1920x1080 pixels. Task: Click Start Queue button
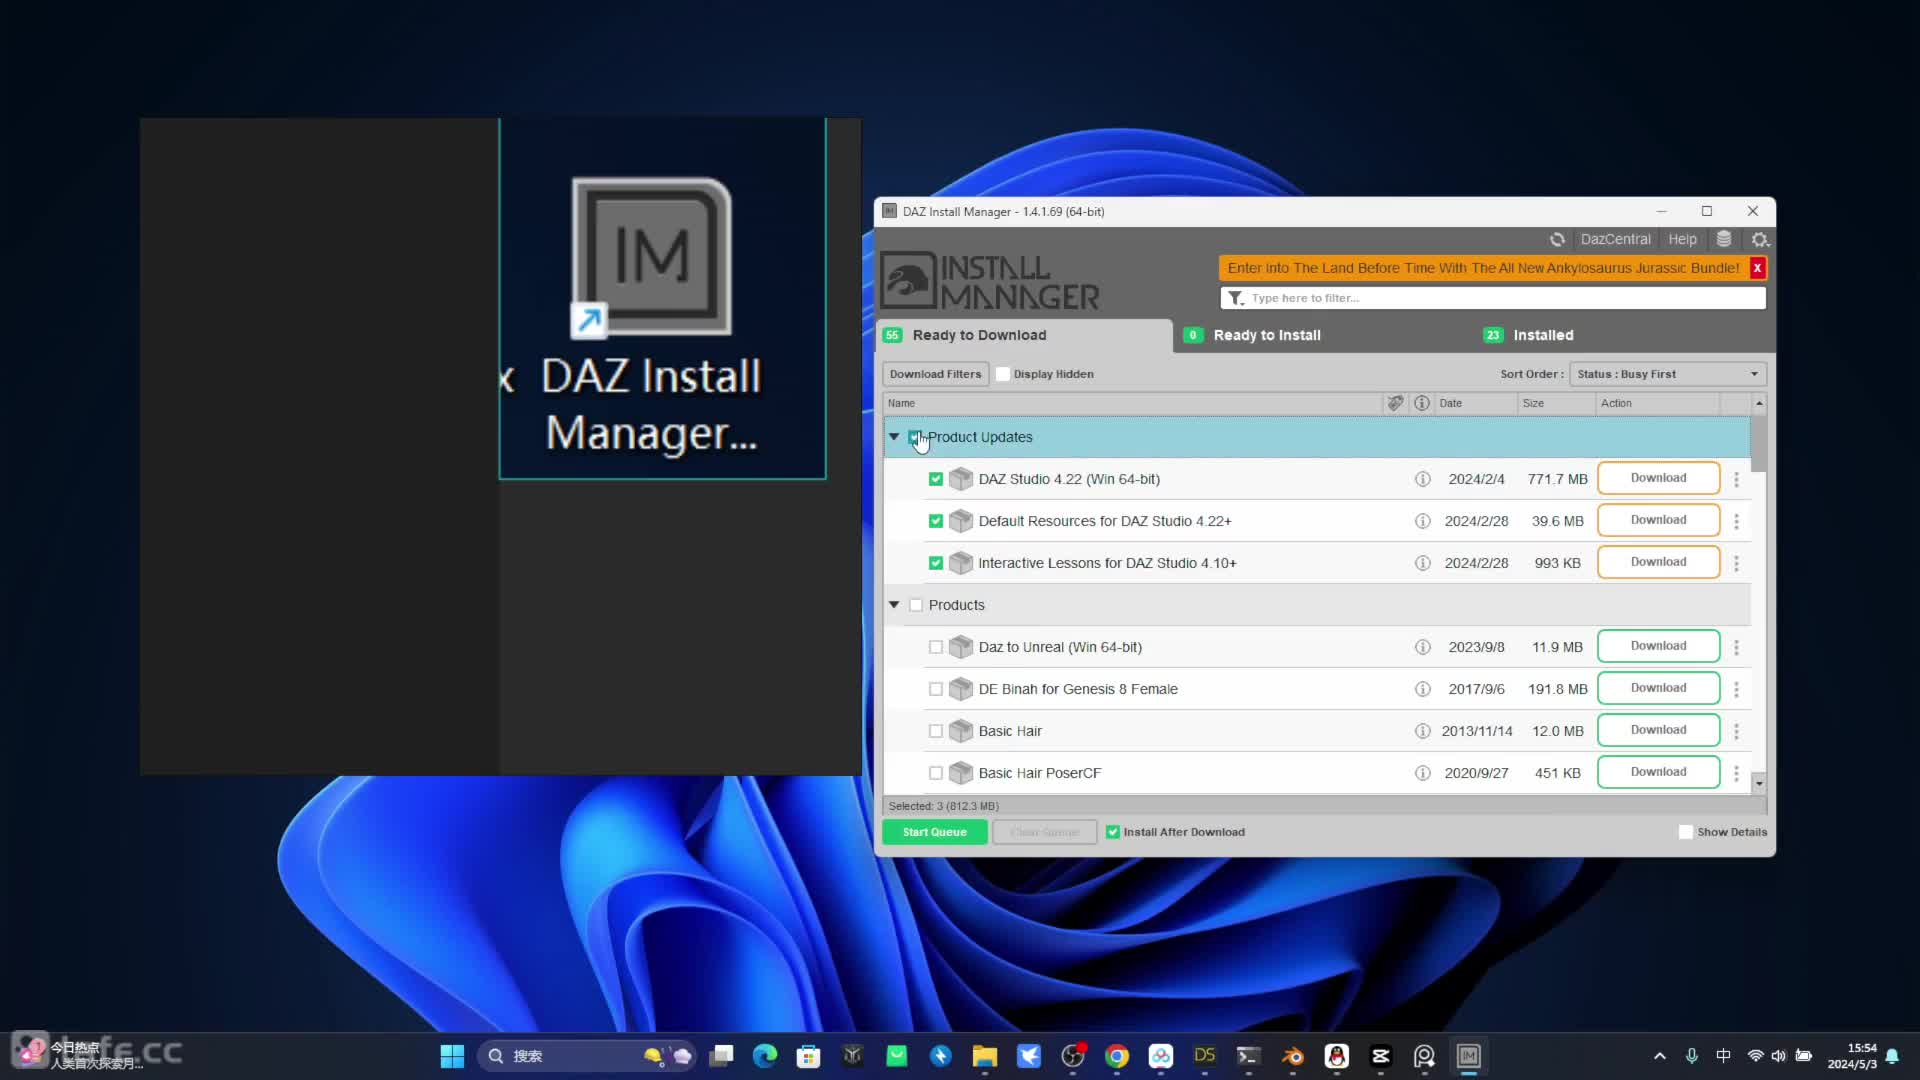coord(936,832)
